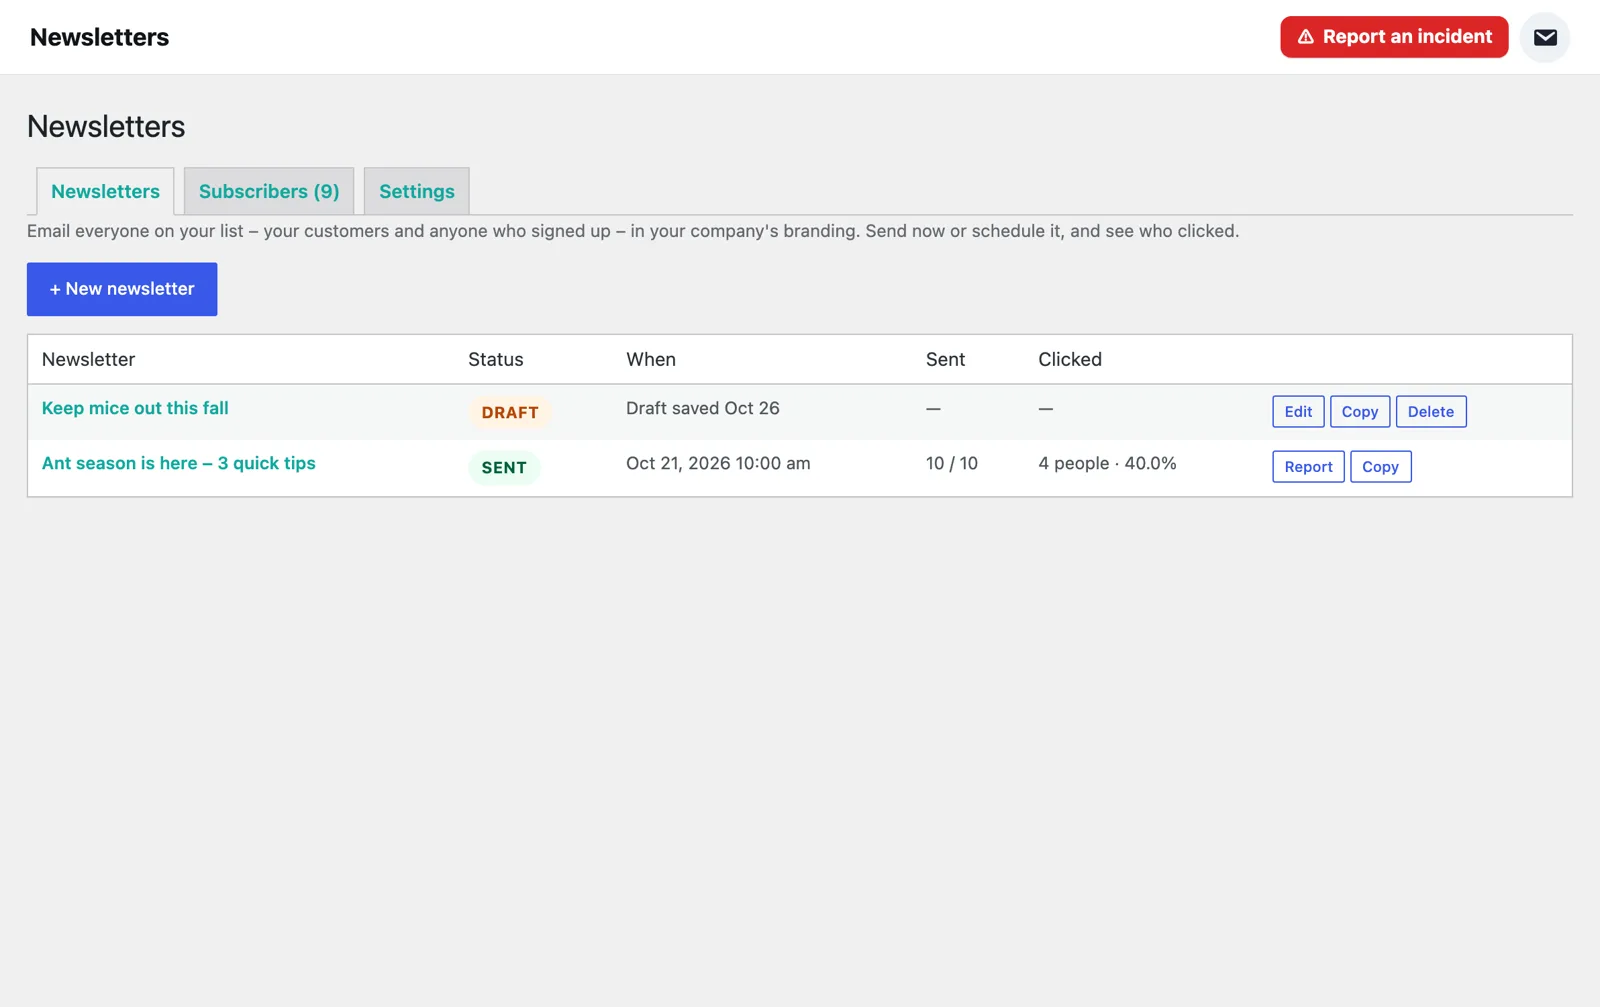Edit the 'Keep mice out this fall' draft
The height and width of the screenshot is (1007, 1600).
pos(1298,411)
